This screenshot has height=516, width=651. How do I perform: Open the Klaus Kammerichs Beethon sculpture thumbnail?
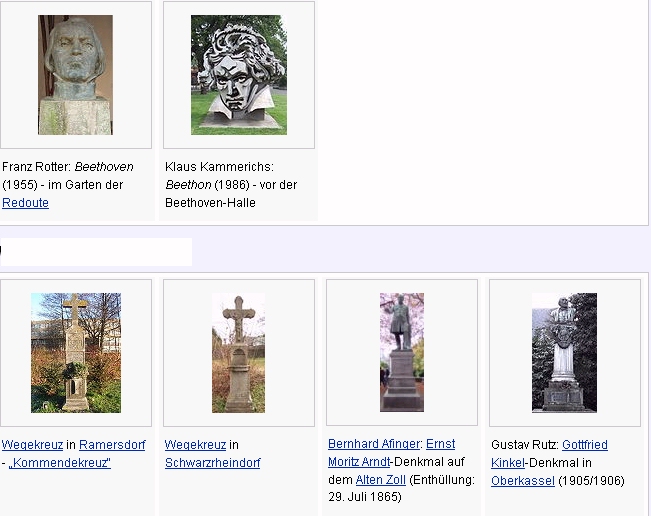coord(238,75)
